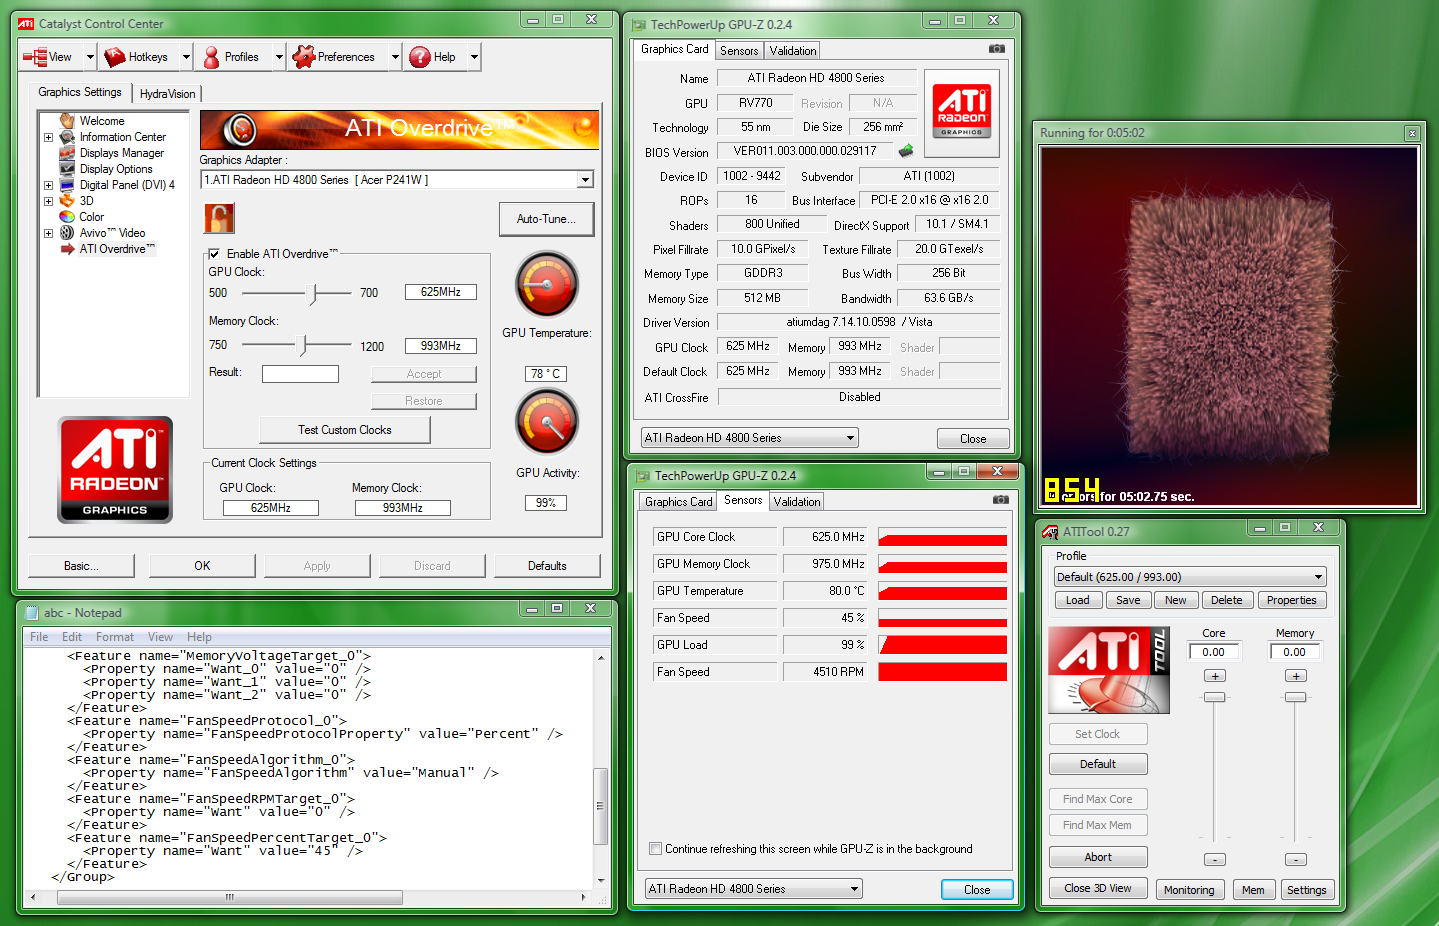Image resolution: width=1439 pixels, height=926 pixels.
Task: Expand Information Center tree node
Action: (x=48, y=137)
